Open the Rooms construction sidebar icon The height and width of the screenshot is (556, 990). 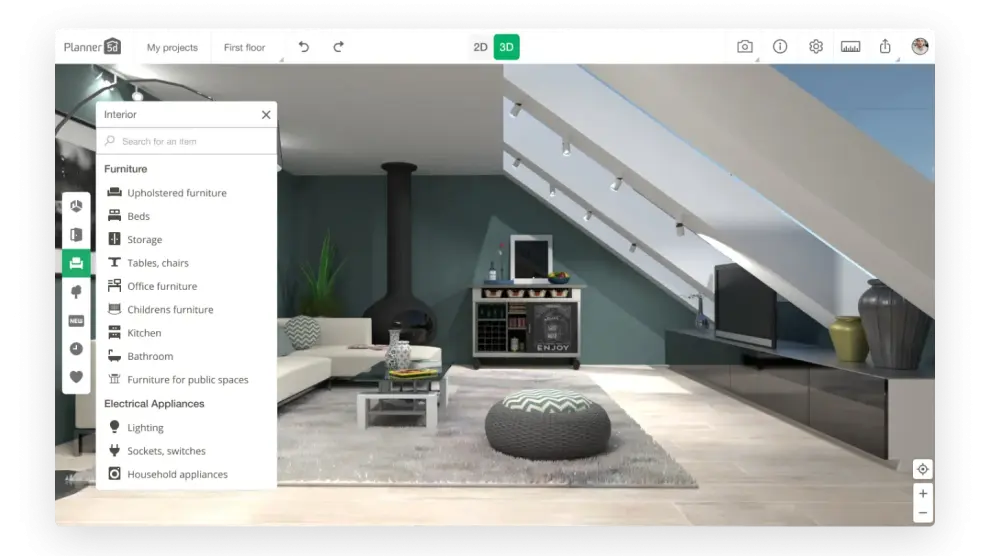[76, 206]
